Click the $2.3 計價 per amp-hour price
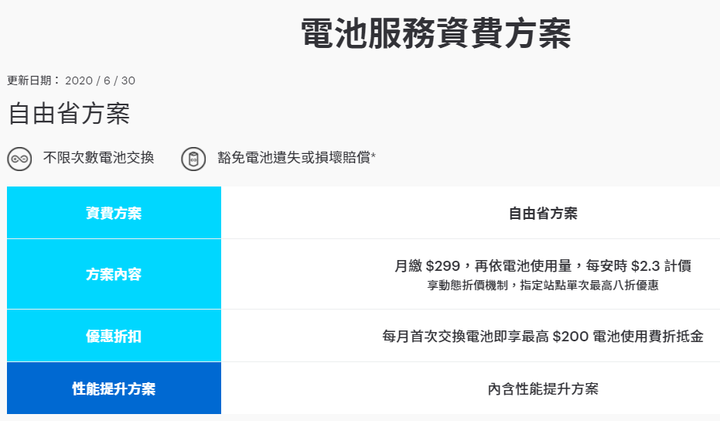This screenshot has height=421, width=720. 661,266
